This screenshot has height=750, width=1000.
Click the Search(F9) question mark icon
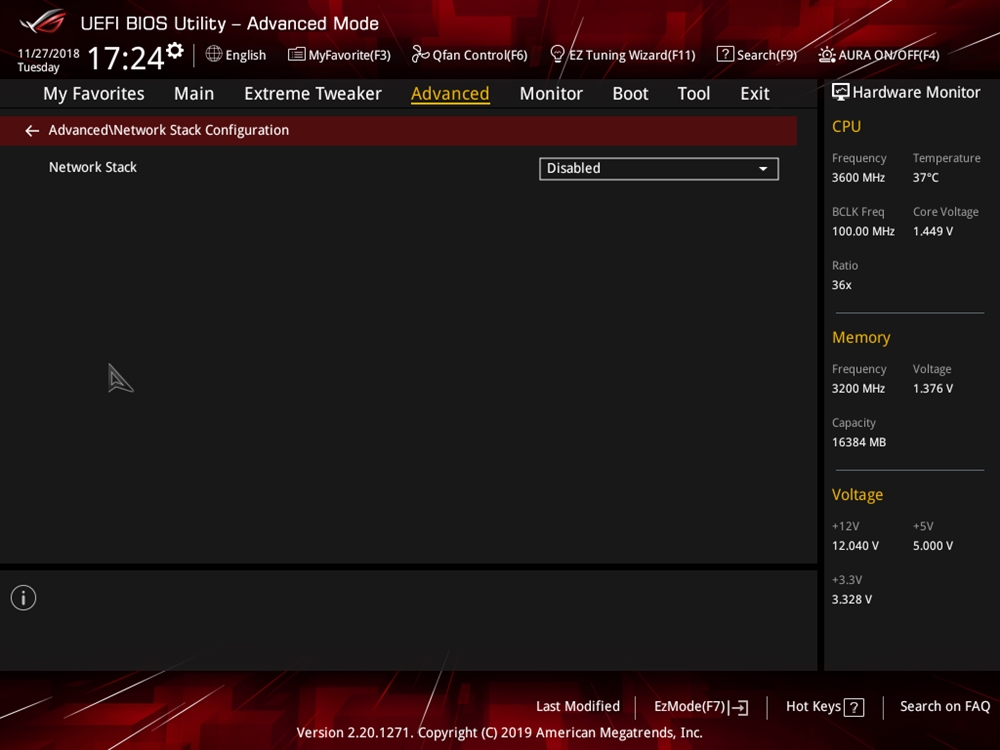(x=725, y=54)
